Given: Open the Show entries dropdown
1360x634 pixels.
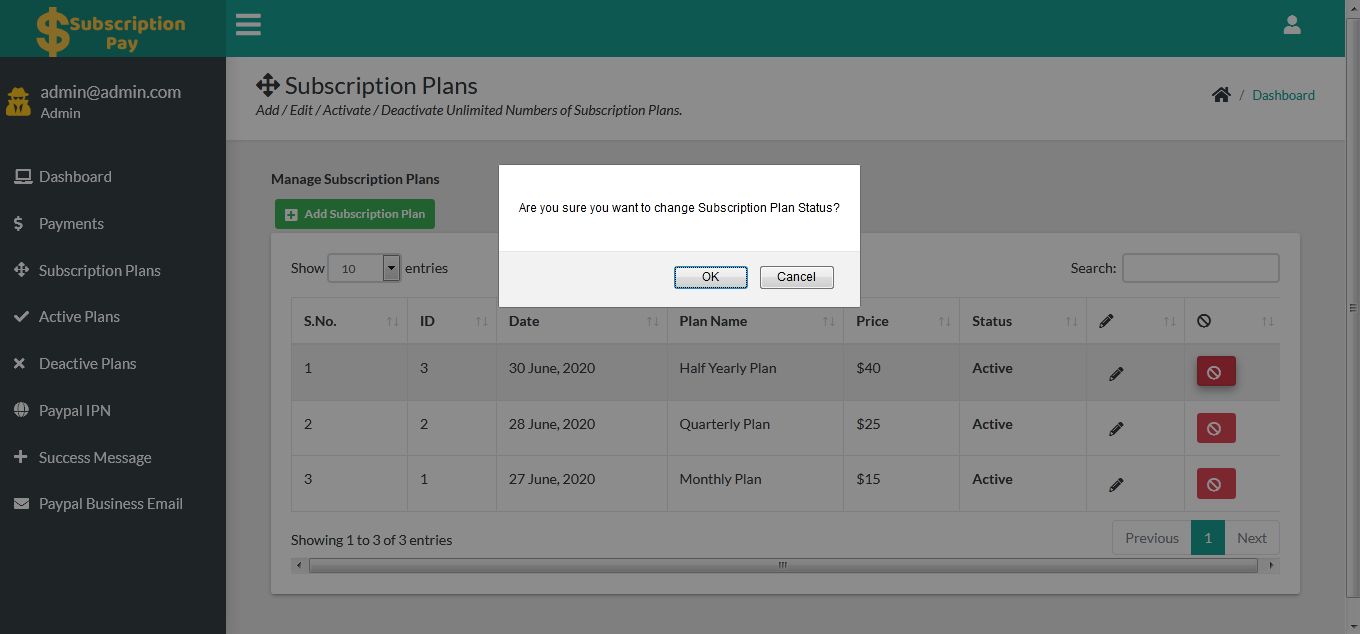Looking at the screenshot, I should (364, 268).
